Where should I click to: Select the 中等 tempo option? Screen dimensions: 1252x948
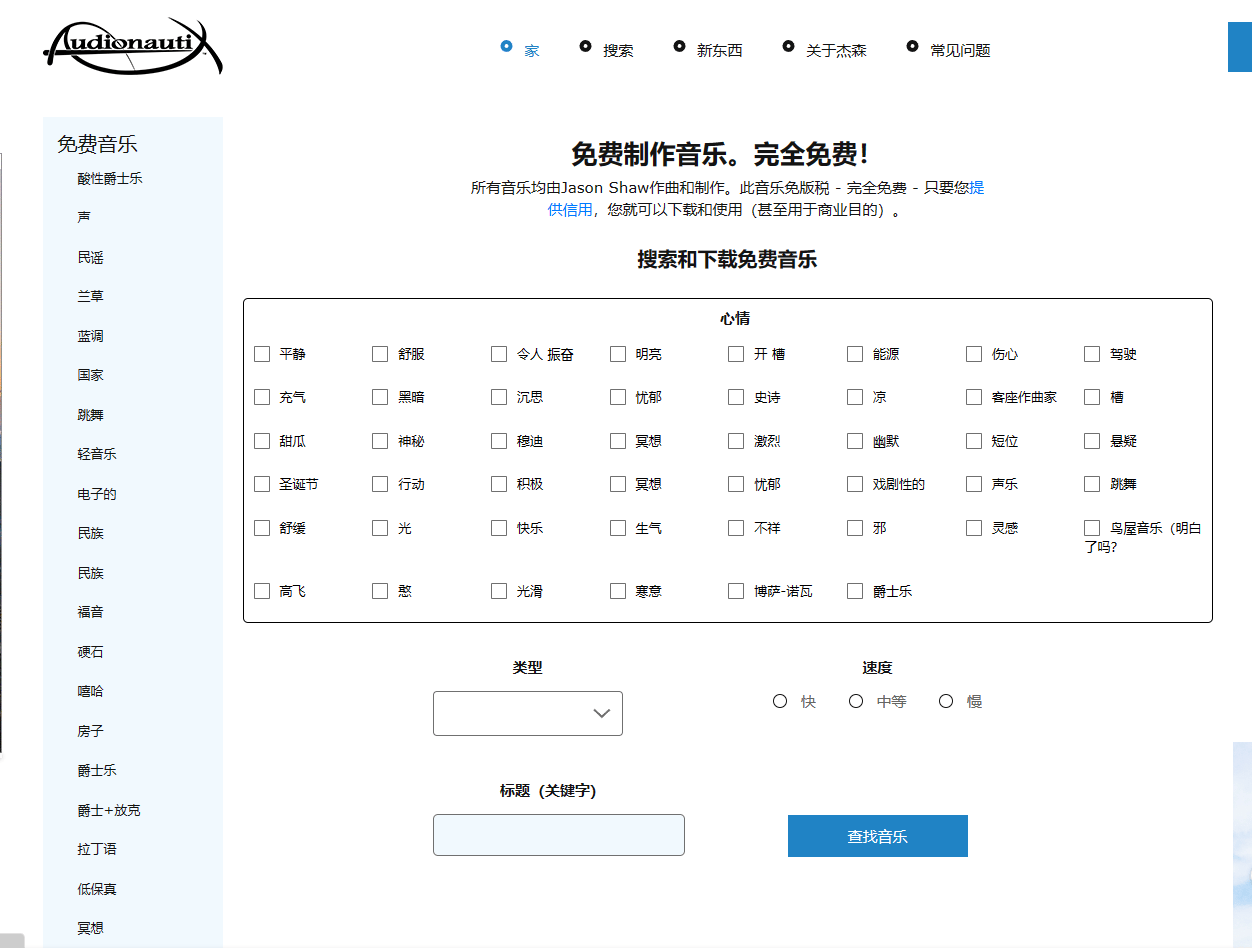[856, 701]
